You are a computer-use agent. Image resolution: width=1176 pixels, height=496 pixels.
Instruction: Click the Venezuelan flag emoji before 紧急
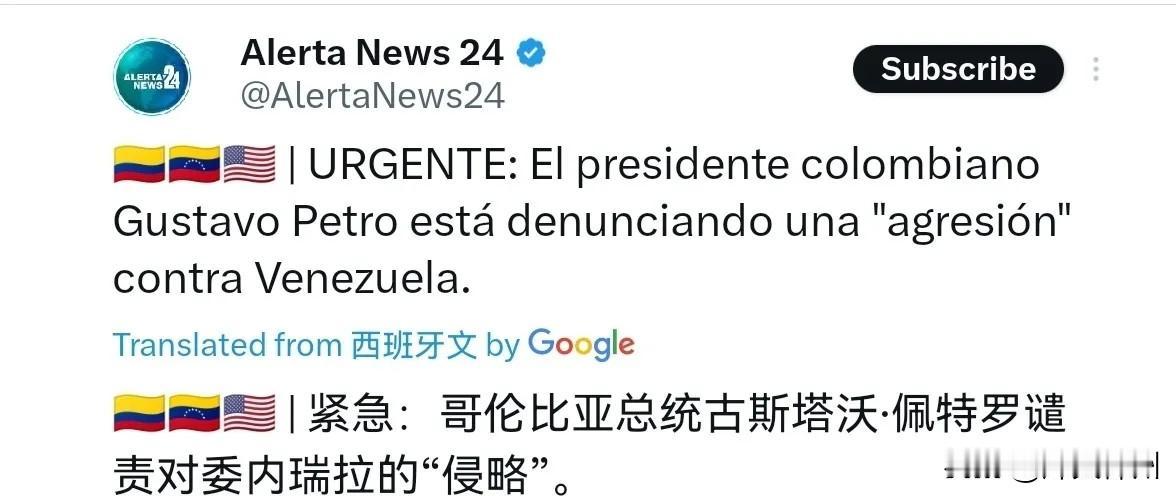(x=194, y=414)
